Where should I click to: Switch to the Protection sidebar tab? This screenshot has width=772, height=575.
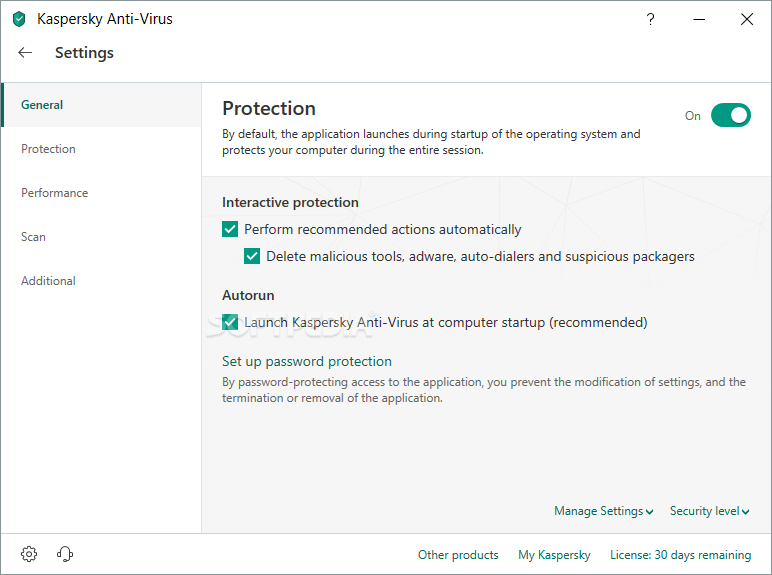click(x=101, y=149)
